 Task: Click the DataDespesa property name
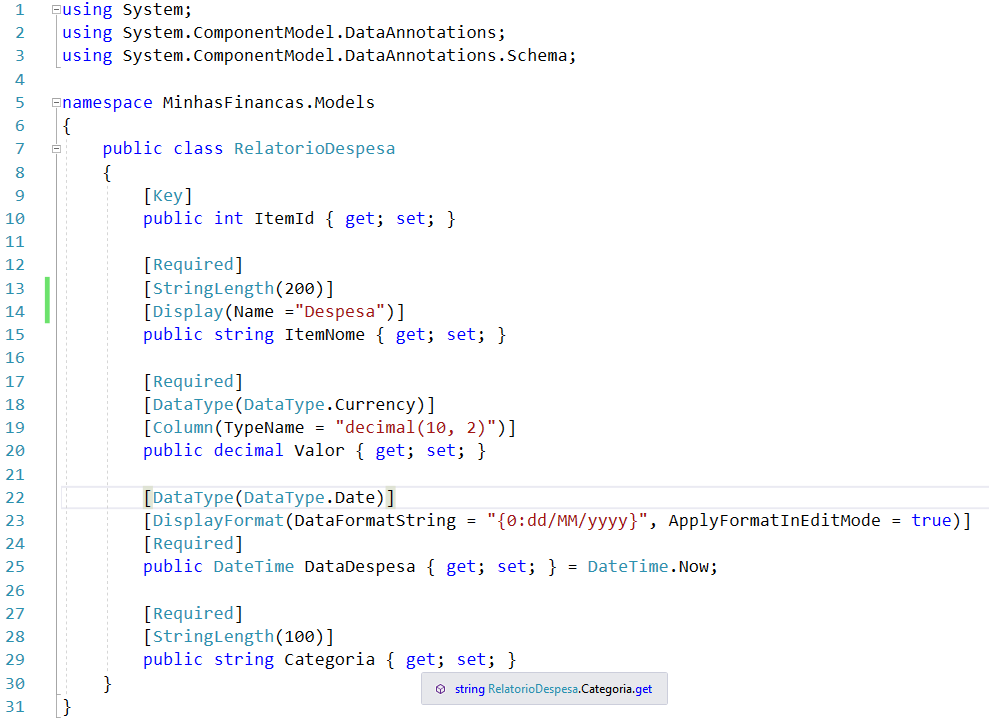(360, 567)
